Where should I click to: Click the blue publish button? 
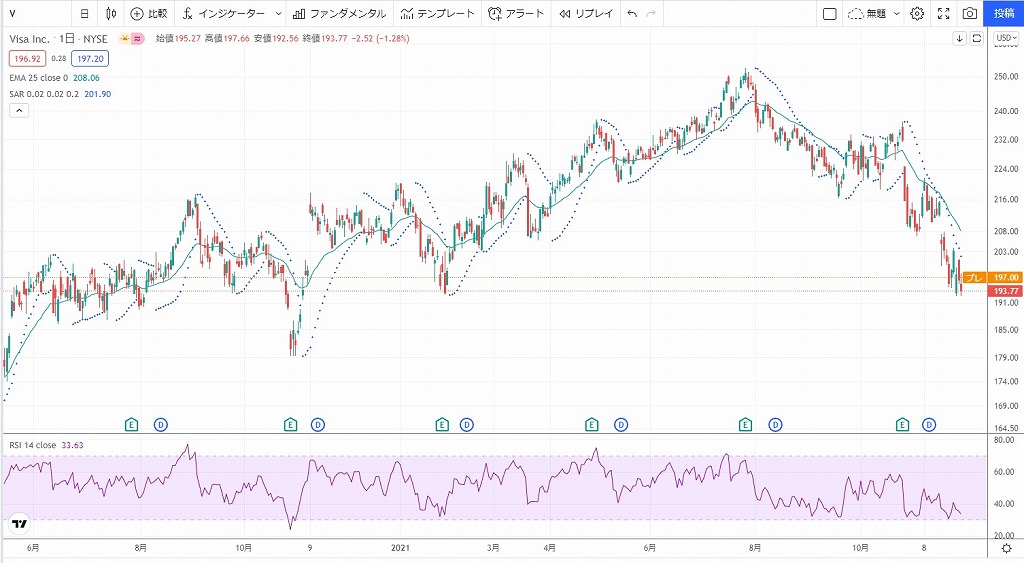[x=1003, y=14]
